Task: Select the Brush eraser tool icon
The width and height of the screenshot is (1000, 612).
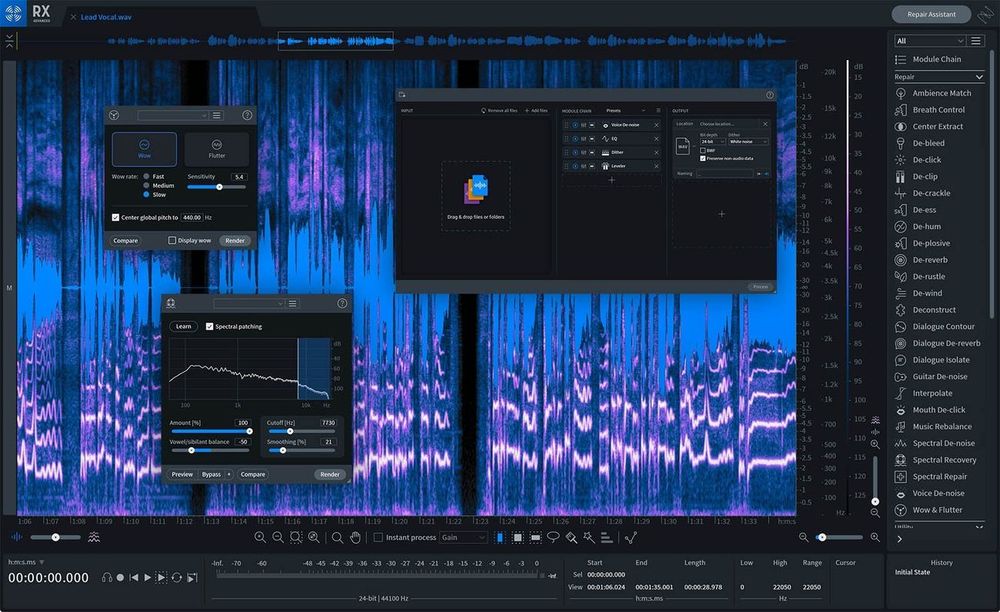Action: (570, 537)
